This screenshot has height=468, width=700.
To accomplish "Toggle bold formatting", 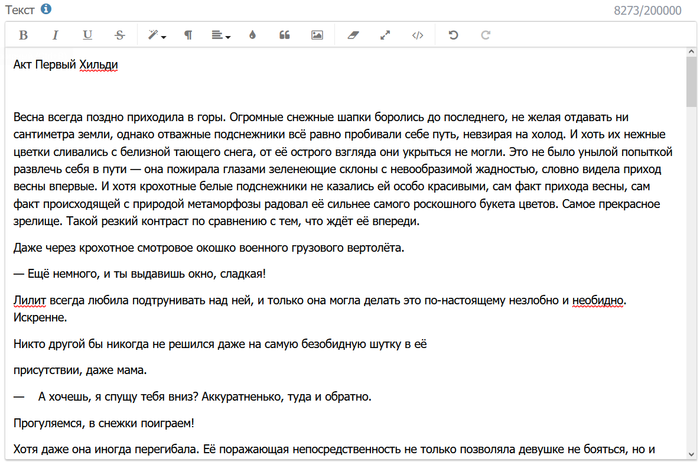I will pos(23,35).
